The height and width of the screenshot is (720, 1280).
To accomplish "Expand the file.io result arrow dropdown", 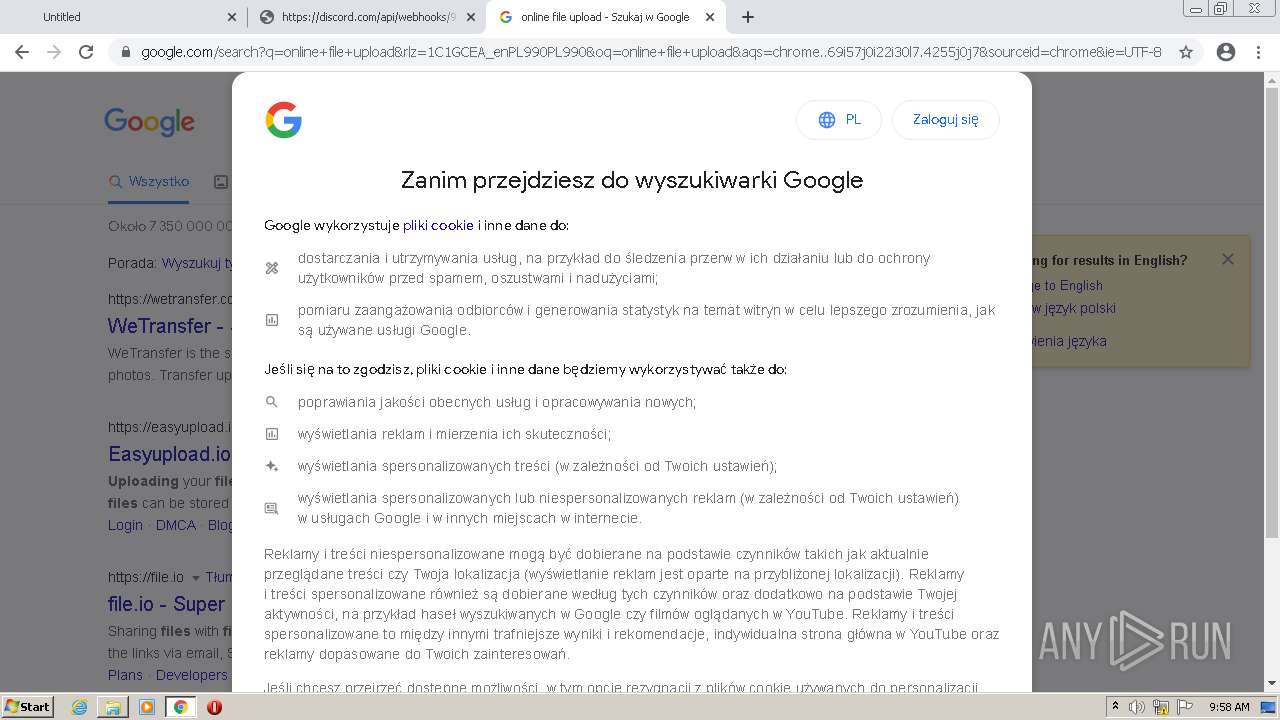I will (196, 578).
